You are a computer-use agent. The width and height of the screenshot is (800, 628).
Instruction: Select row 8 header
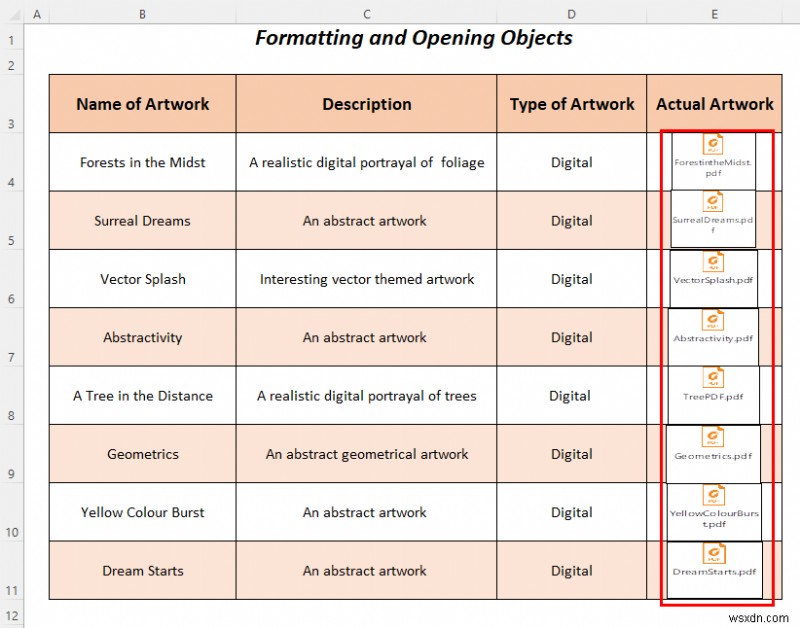(x=11, y=395)
